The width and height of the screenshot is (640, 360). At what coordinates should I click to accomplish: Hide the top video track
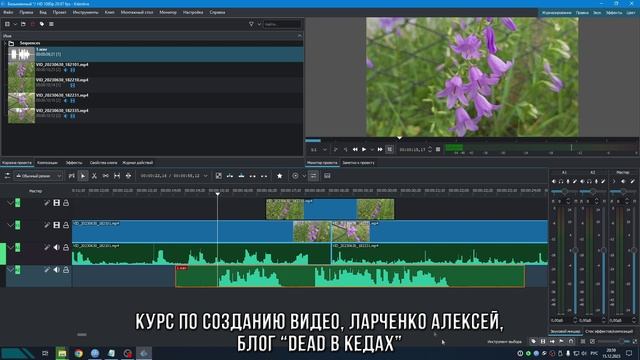point(56,203)
